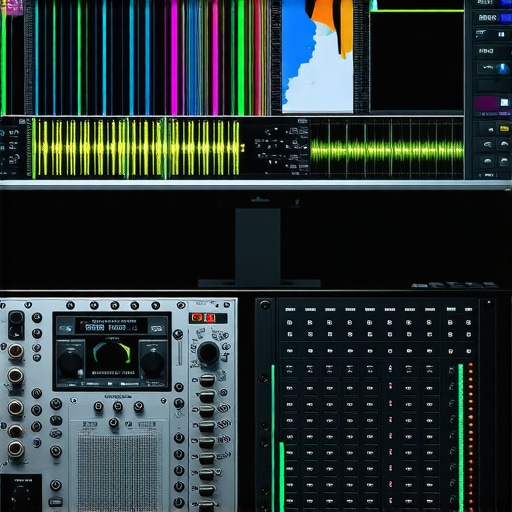The image size is (512, 512).
Task: Click the short green meter at mixer's lower left
Action: click(x=282, y=477)
